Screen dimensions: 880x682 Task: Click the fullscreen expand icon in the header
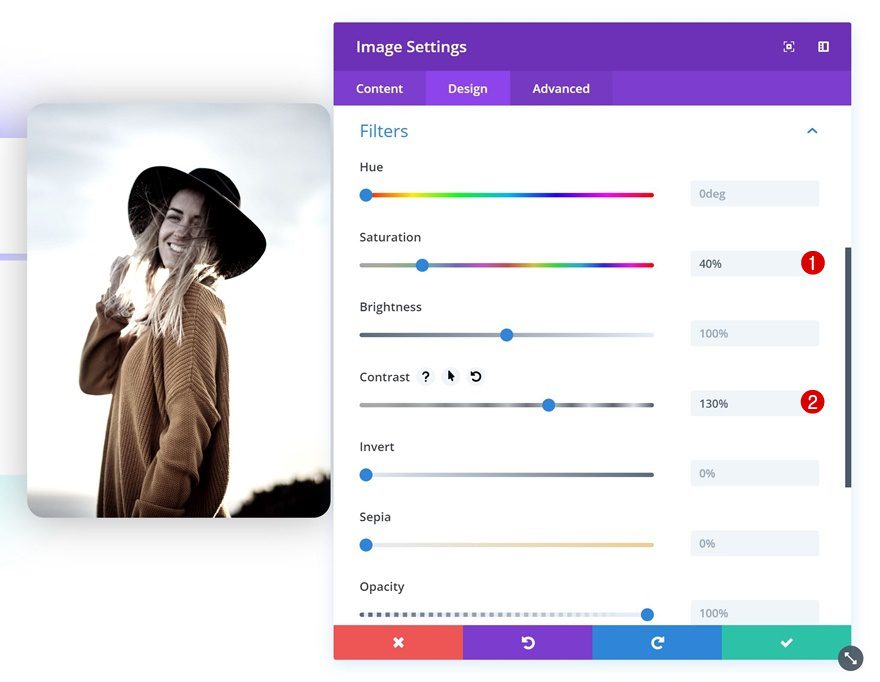(x=789, y=46)
